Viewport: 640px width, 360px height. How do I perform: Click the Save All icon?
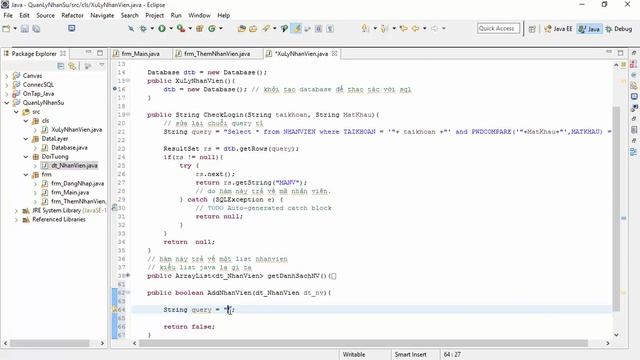click(x=36, y=29)
